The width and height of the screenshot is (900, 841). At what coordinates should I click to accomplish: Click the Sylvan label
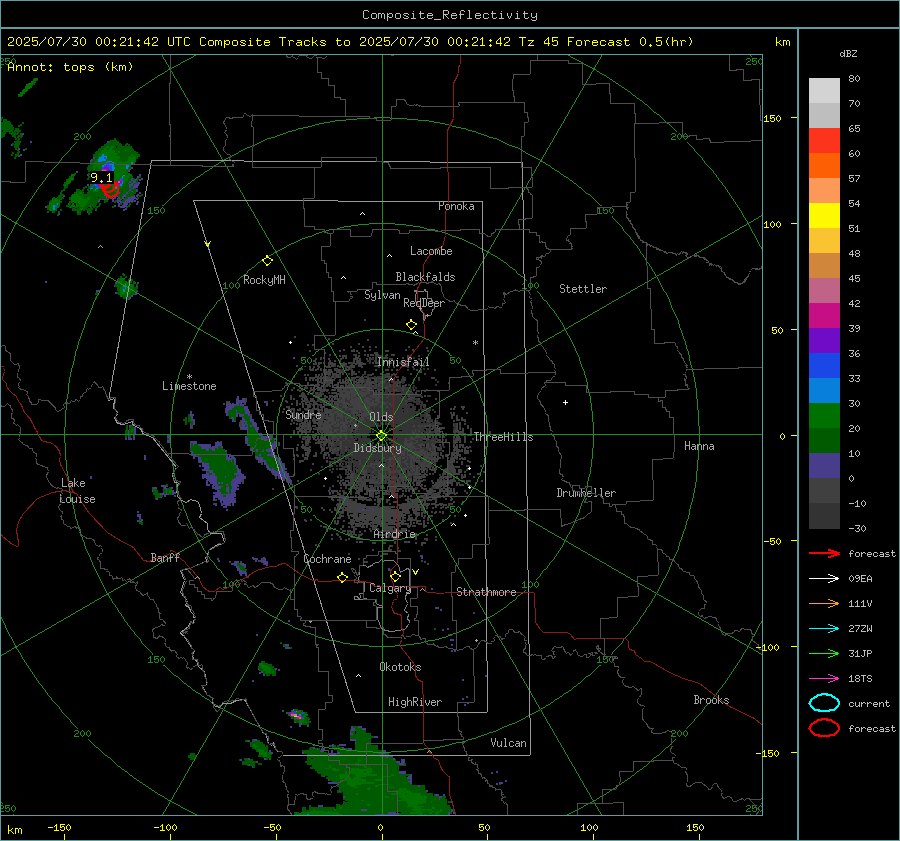[382, 295]
